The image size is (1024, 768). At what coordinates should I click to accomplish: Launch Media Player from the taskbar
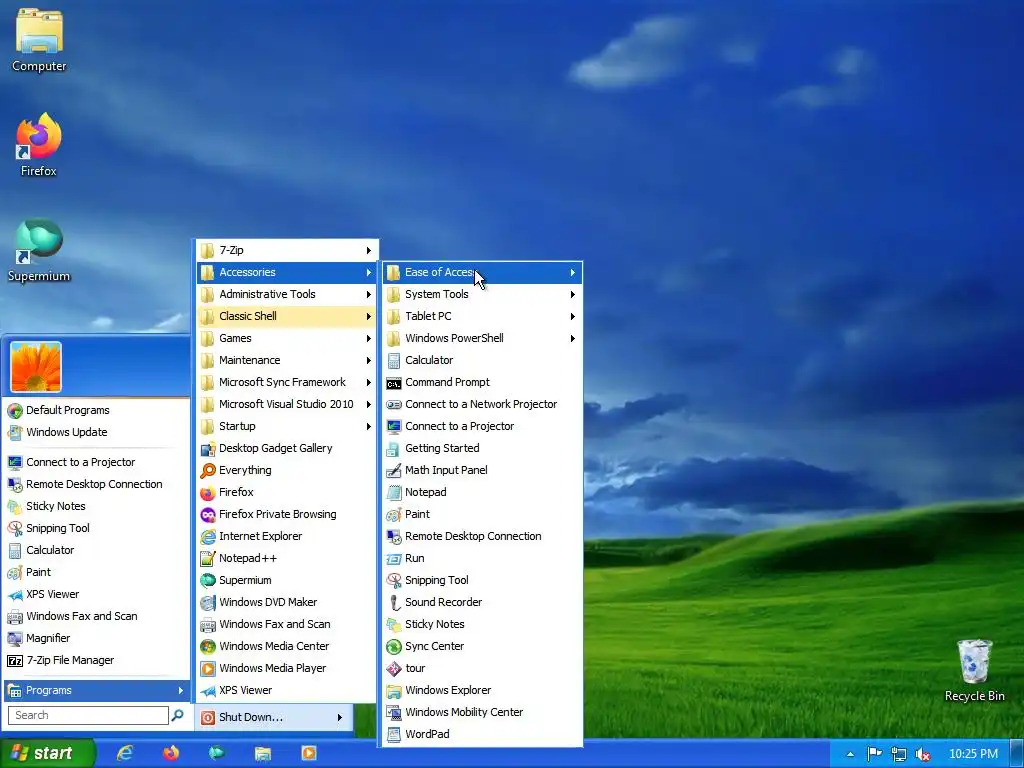point(308,753)
